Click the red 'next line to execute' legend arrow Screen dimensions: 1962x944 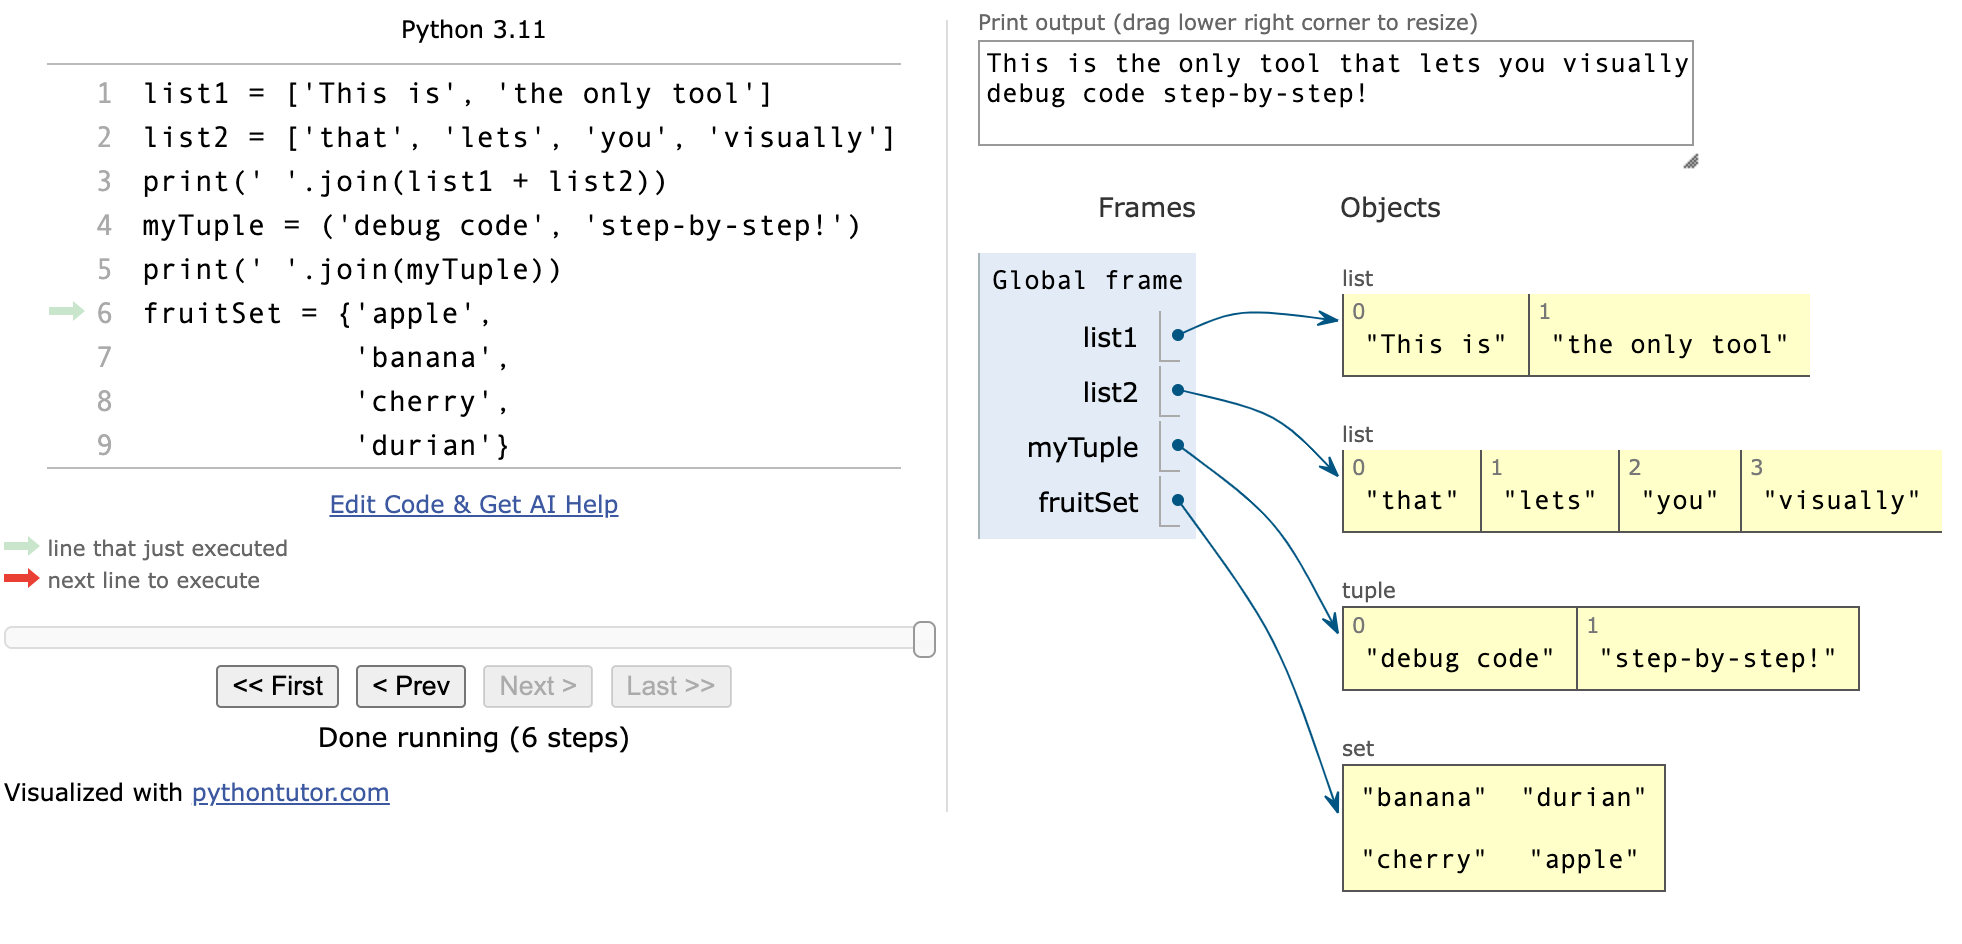coord(21,578)
